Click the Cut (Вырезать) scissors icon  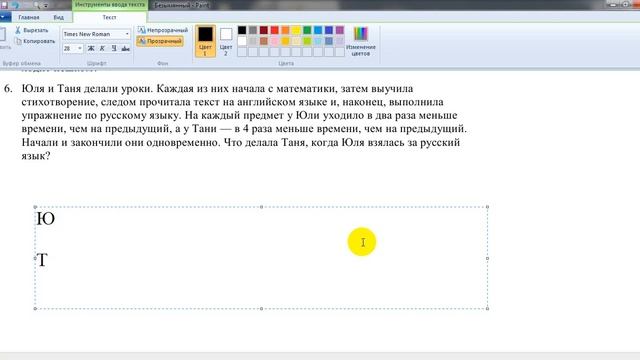point(18,30)
